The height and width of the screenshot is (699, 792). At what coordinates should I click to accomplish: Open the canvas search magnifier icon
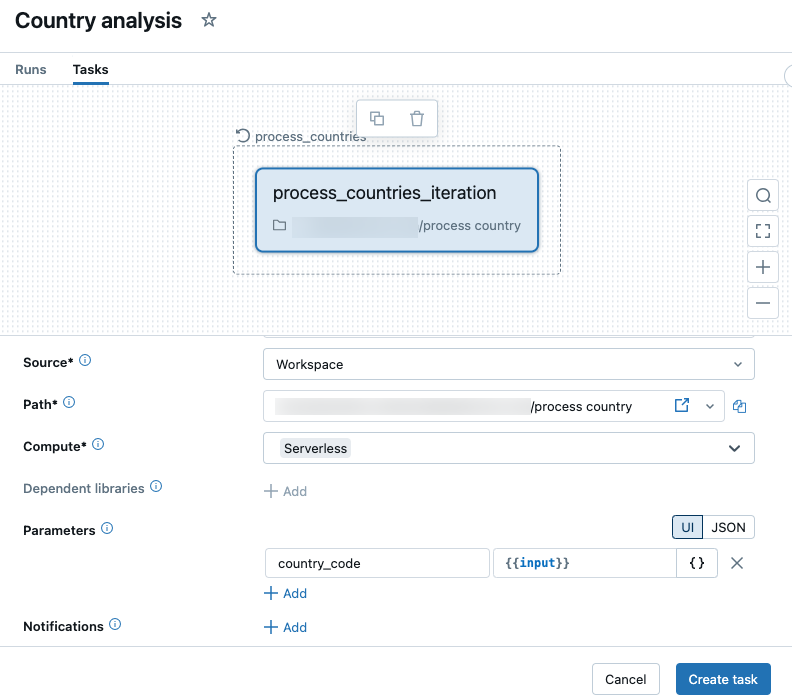763,195
